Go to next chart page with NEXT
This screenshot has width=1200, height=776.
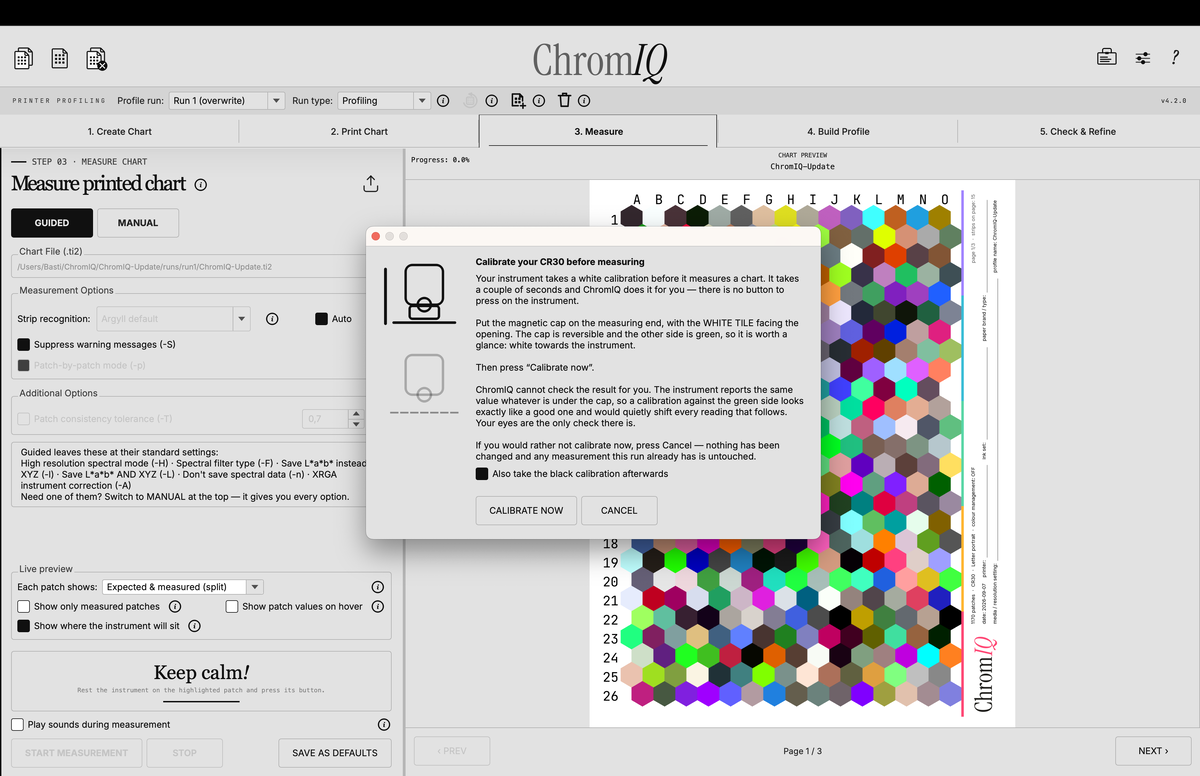(1151, 751)
